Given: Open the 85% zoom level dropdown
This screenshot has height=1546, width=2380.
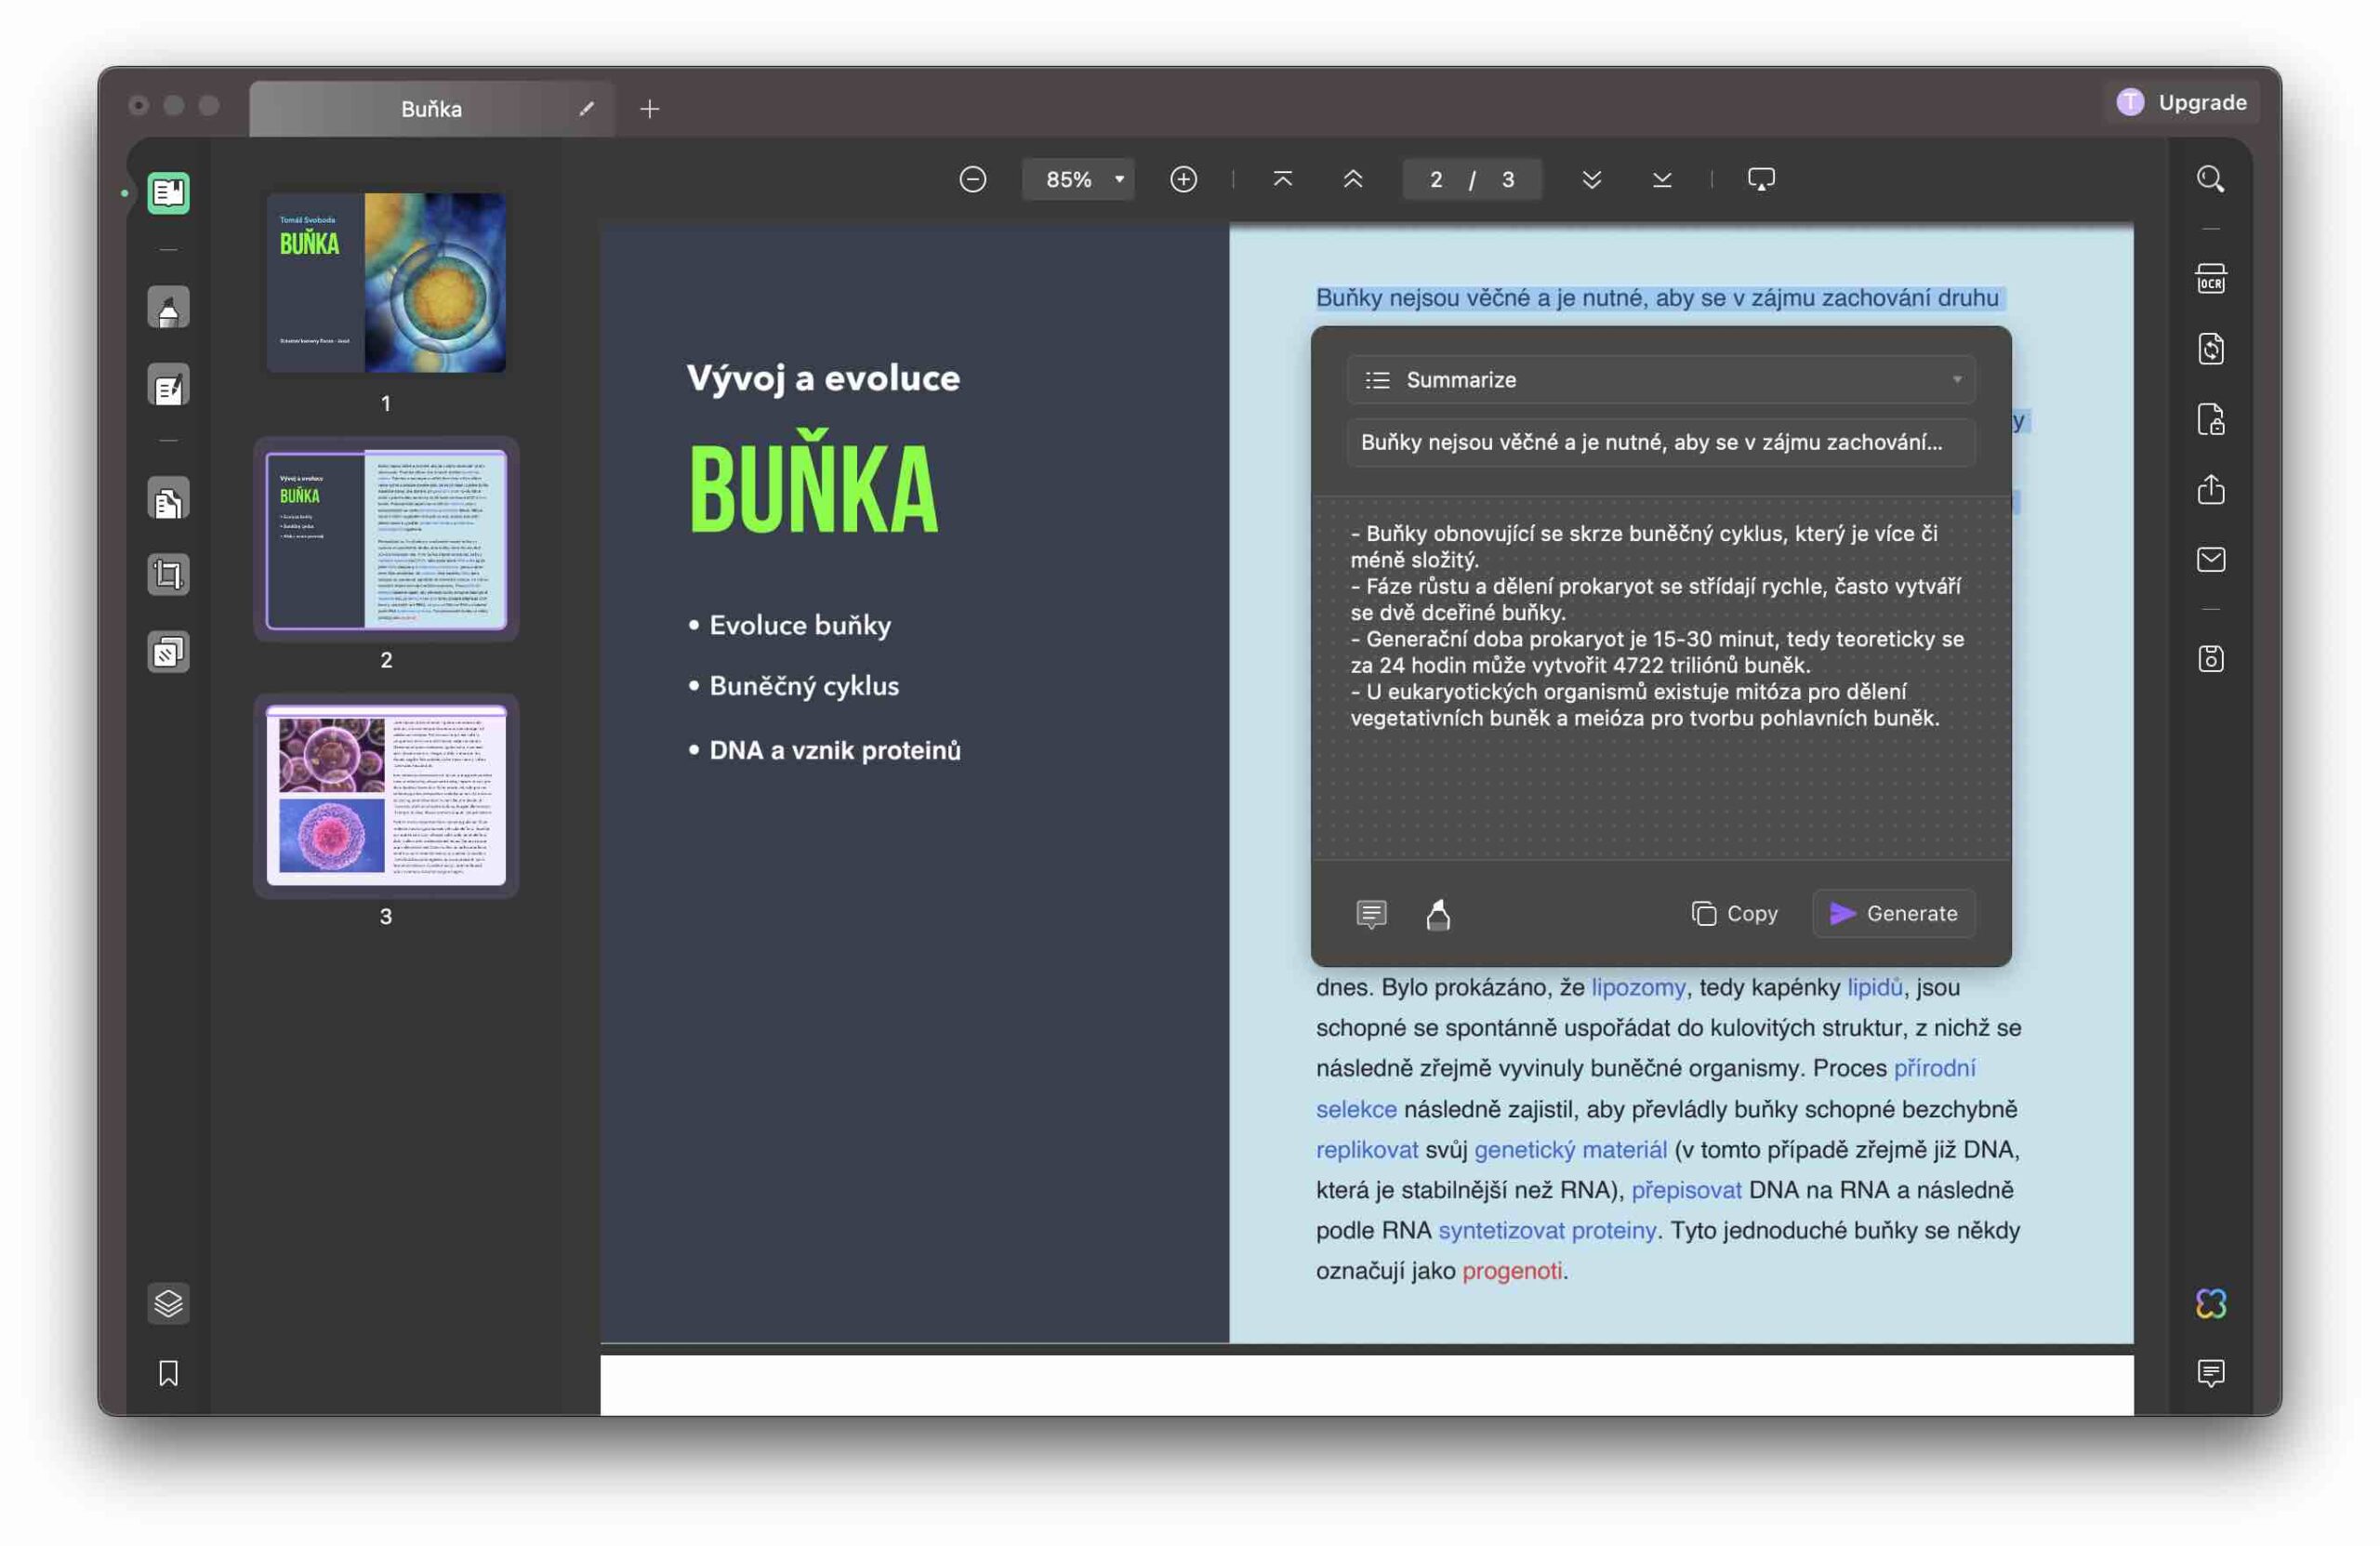Looking at the screenshot, I should point(1078,179).
